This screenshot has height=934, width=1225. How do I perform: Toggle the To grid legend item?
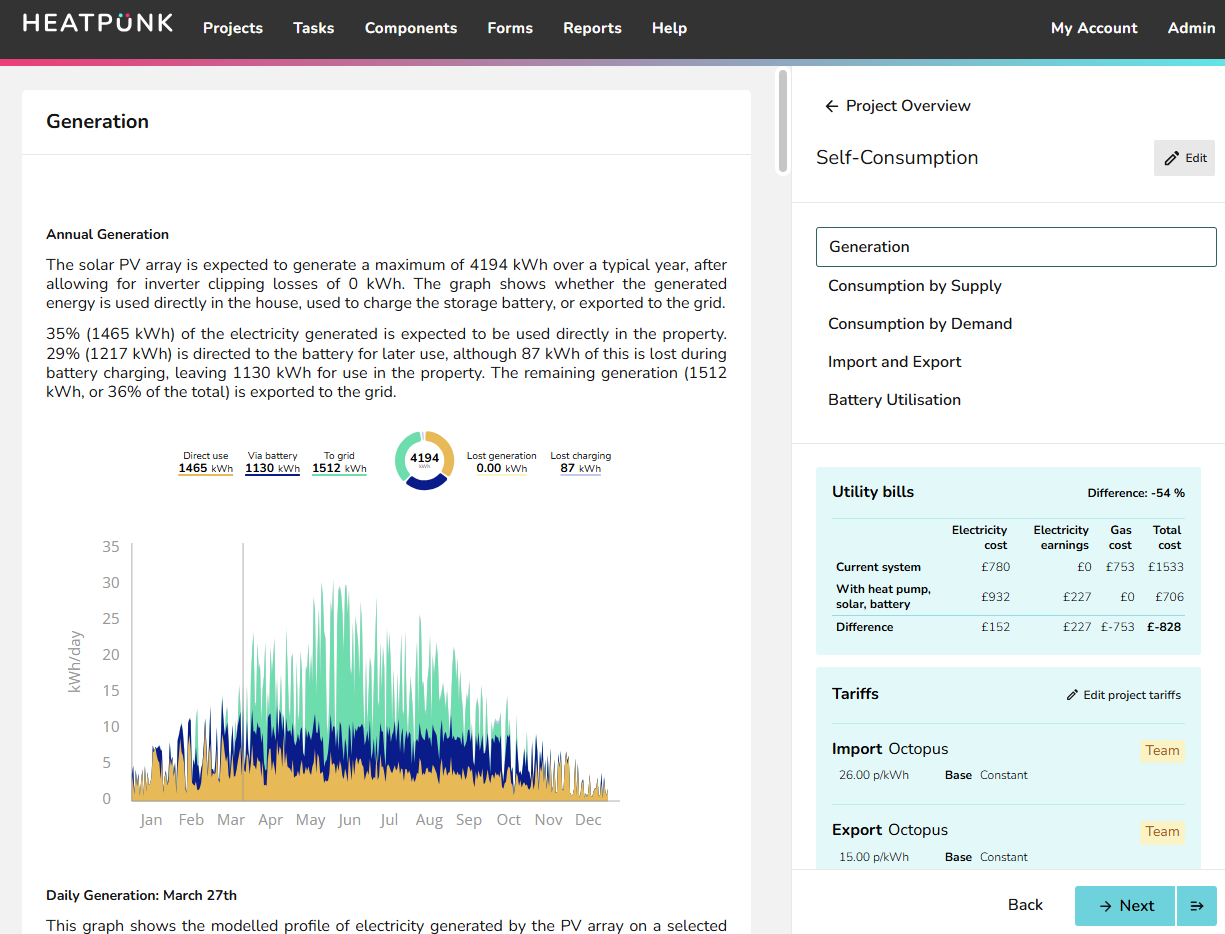pos(339,462)
